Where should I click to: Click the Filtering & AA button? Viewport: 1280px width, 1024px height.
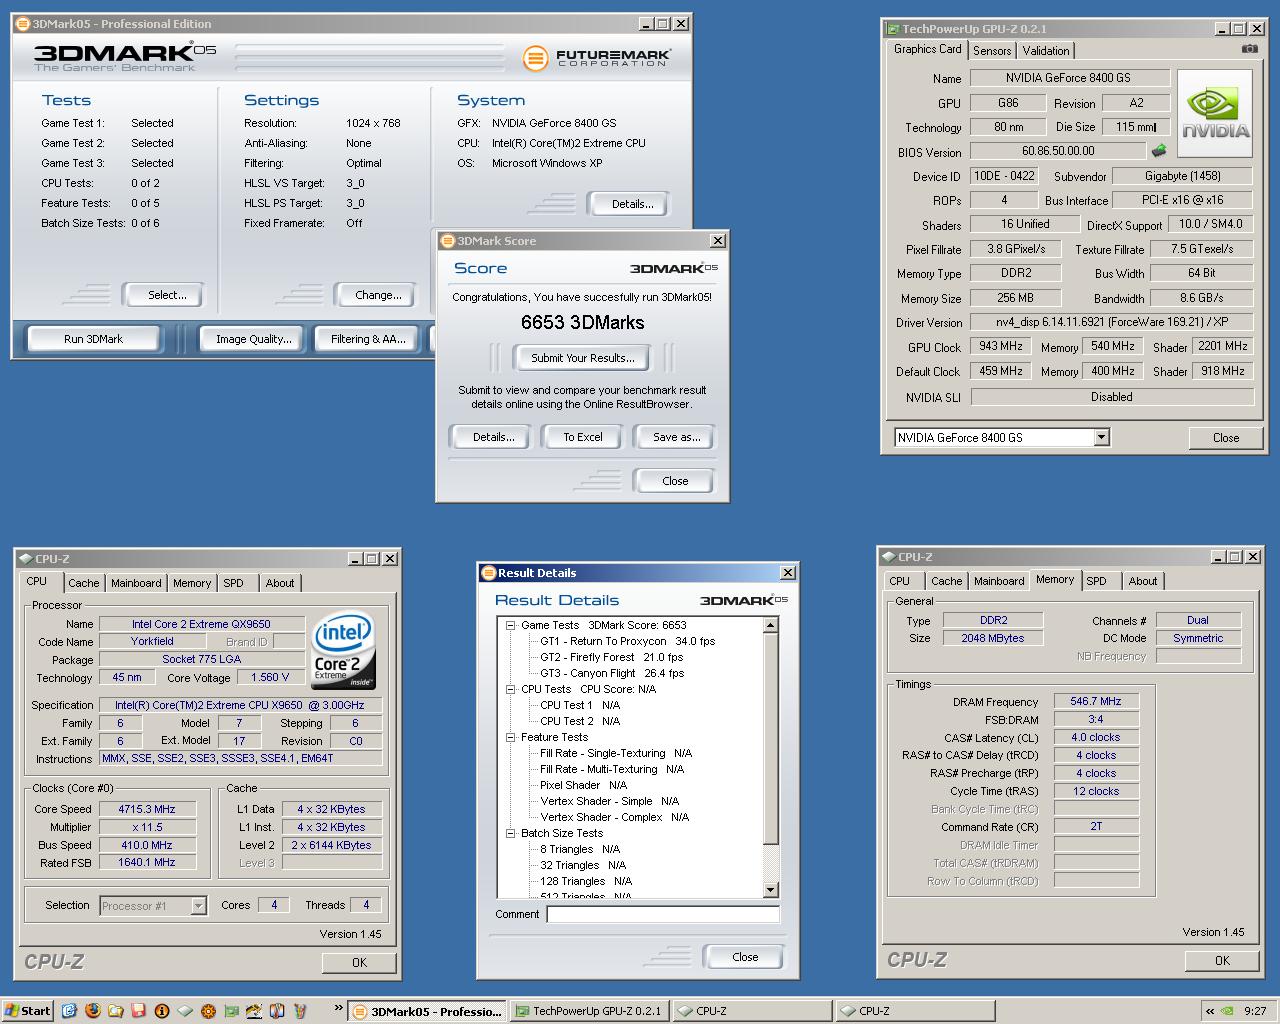coord(368,339)
